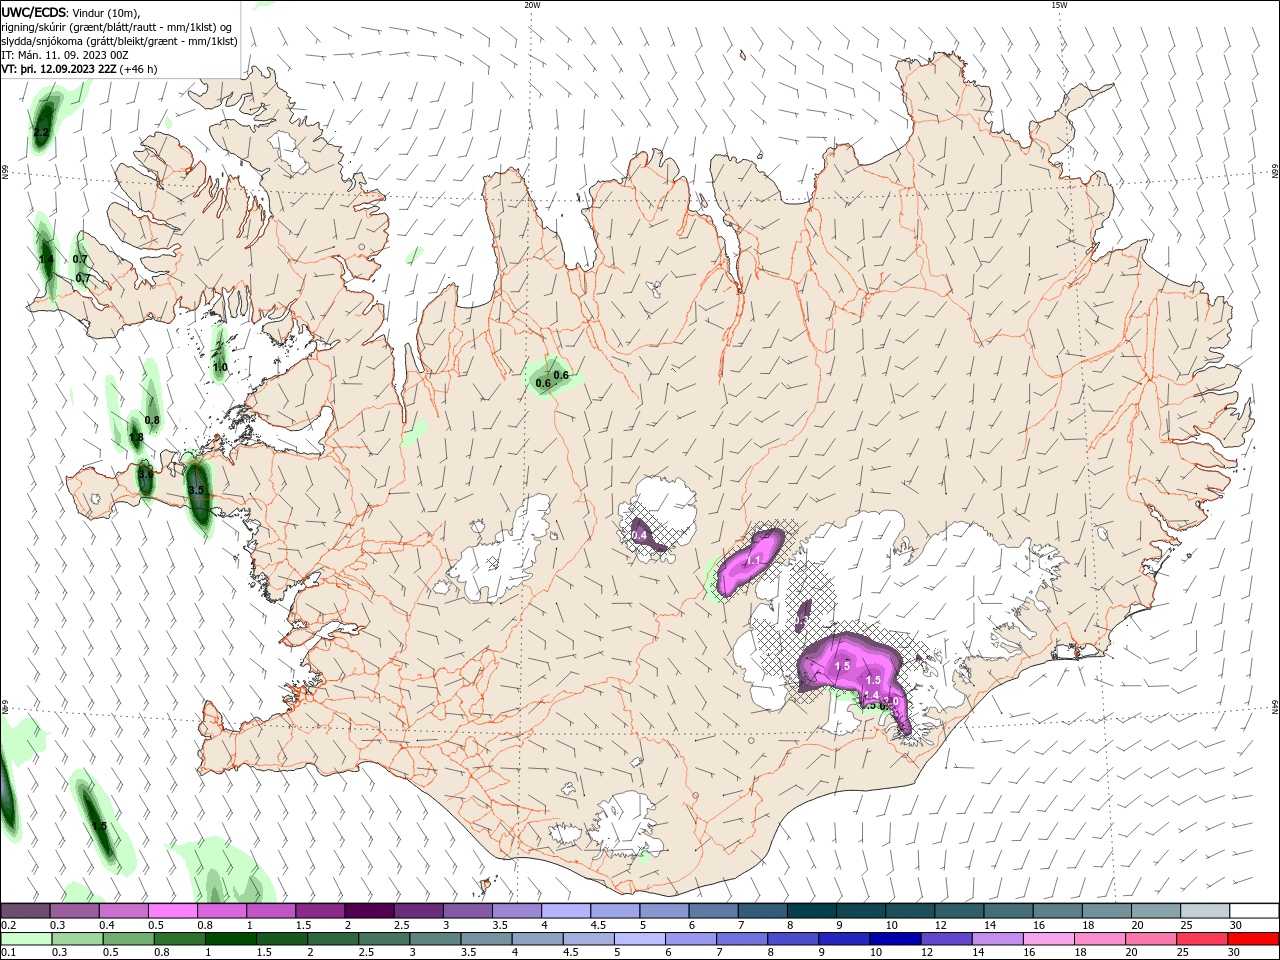Select the '2.2' rain value on the map

click(41, 132)
